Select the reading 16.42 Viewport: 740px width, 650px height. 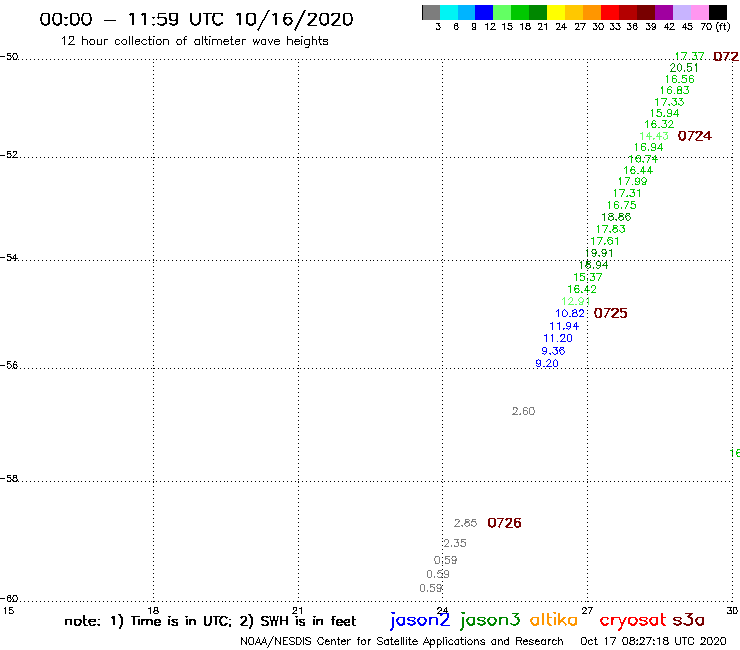point(582,289)
